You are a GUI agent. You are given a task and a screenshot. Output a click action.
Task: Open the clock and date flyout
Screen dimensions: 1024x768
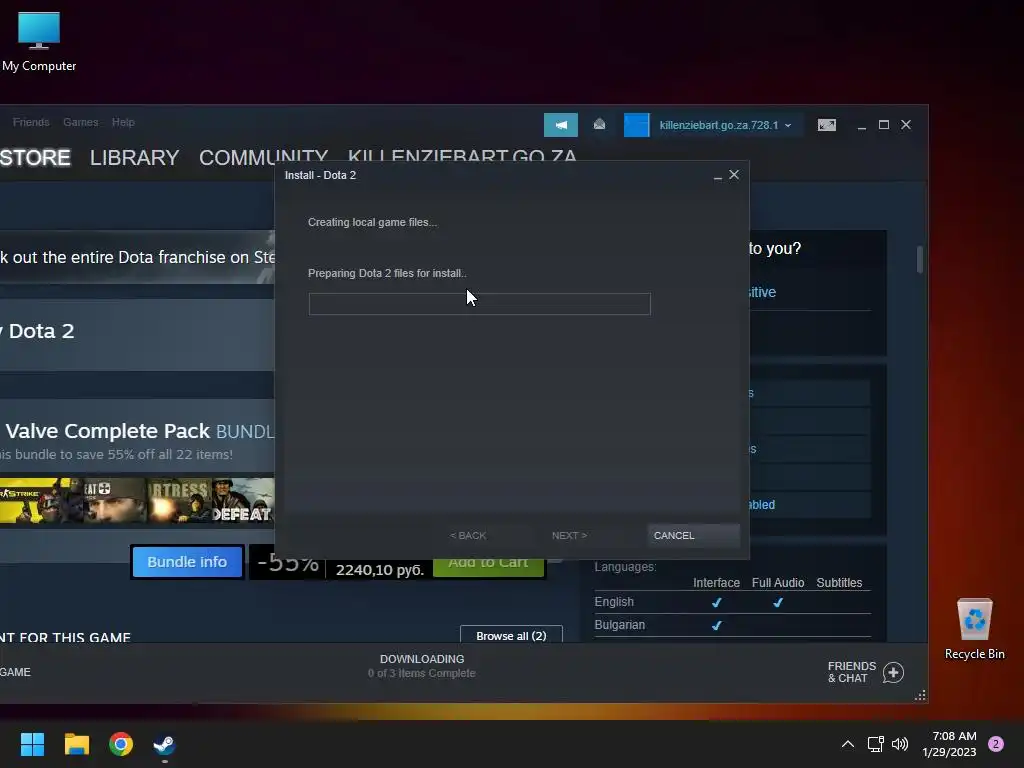(949, 744)
